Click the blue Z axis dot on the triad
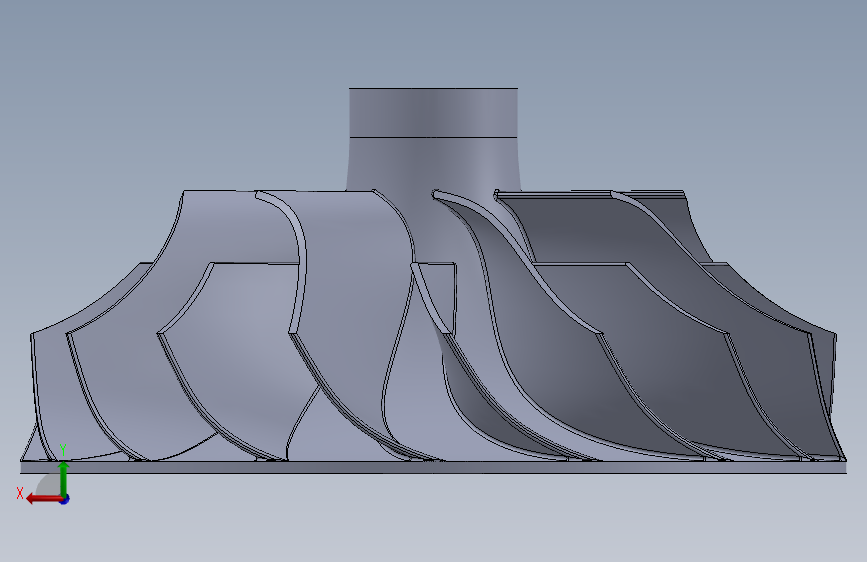 pyautogui.click(x=65, y=499)
